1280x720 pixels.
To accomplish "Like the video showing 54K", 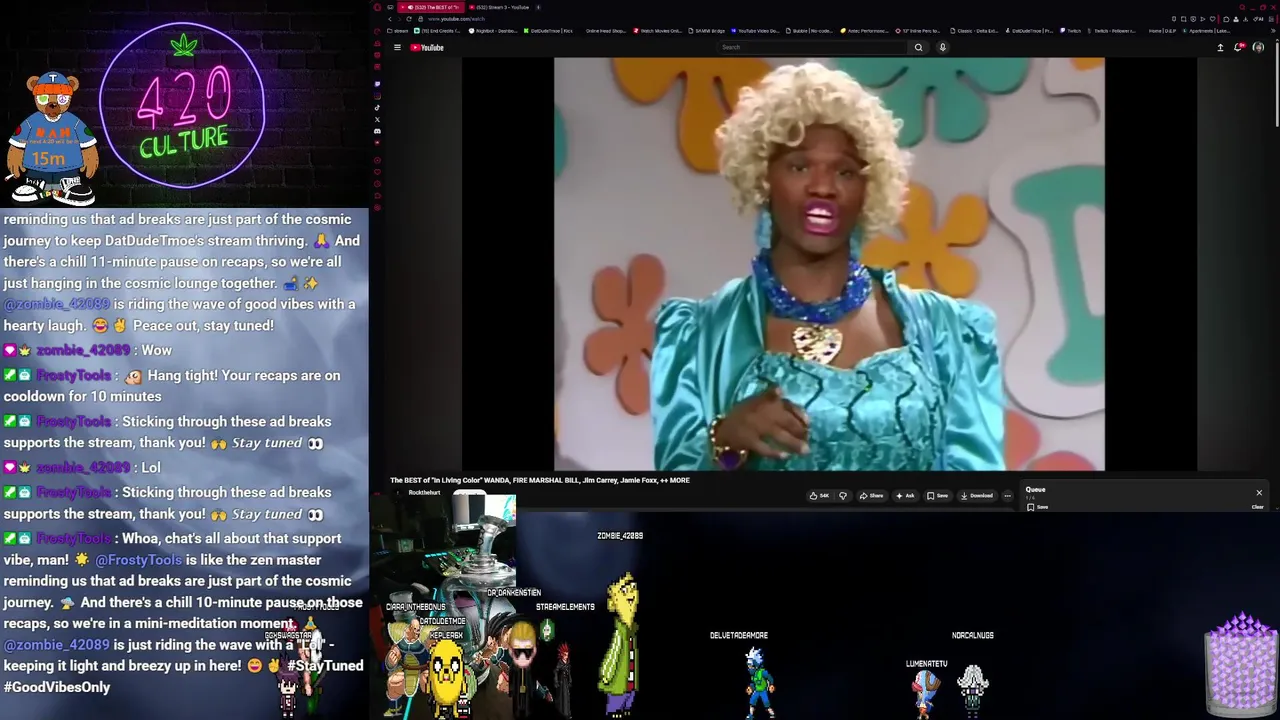I will click(x=819, y=496).
